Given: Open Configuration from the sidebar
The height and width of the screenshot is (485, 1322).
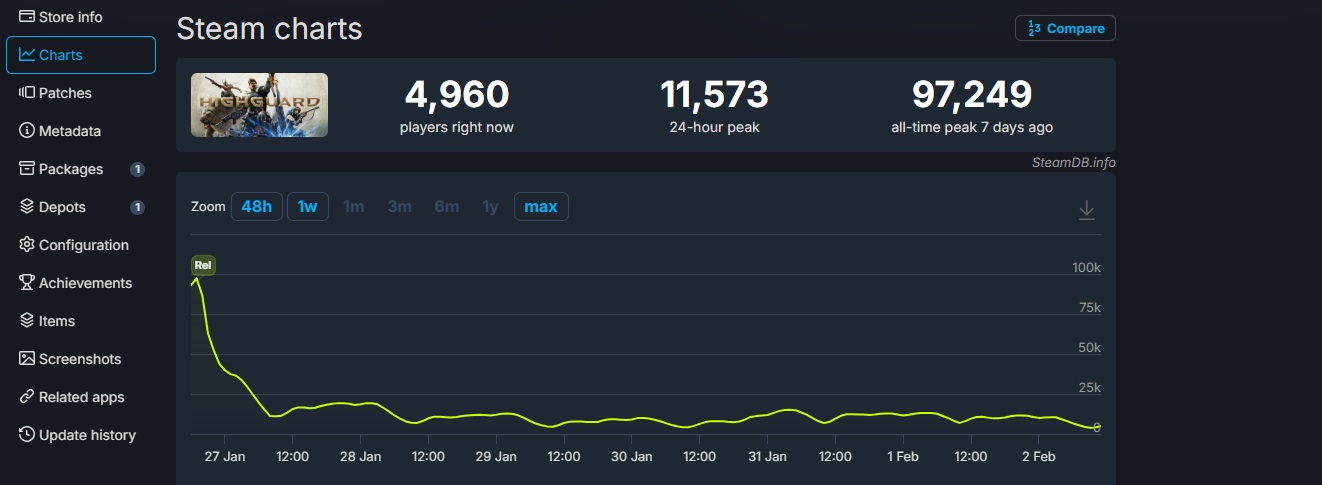Looking at the screenshot, I should (x=83, y=245).
